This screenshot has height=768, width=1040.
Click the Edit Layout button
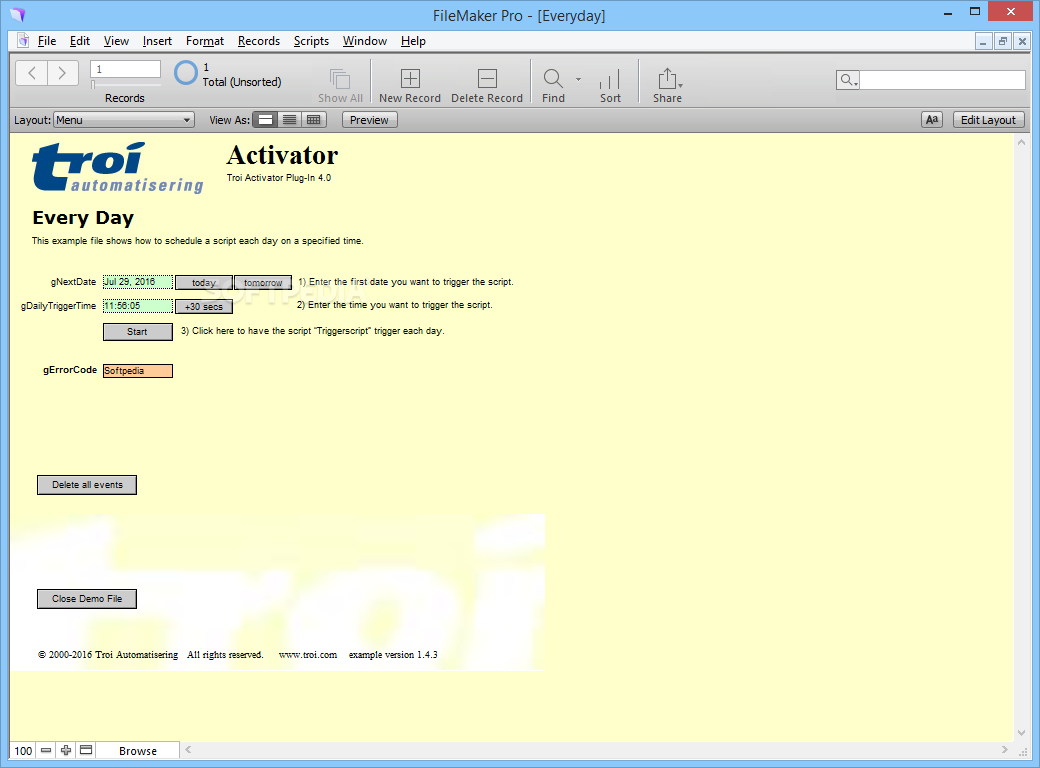tap(988, 120)
